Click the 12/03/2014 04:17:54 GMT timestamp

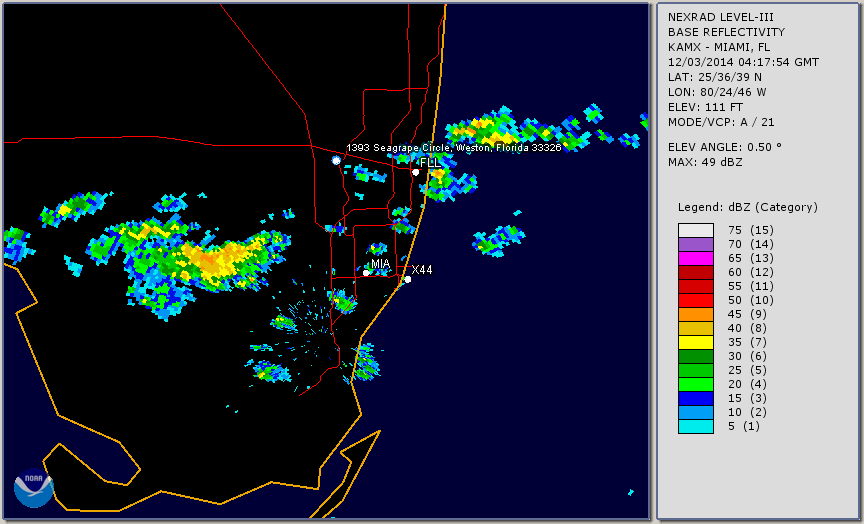[743, 62]
